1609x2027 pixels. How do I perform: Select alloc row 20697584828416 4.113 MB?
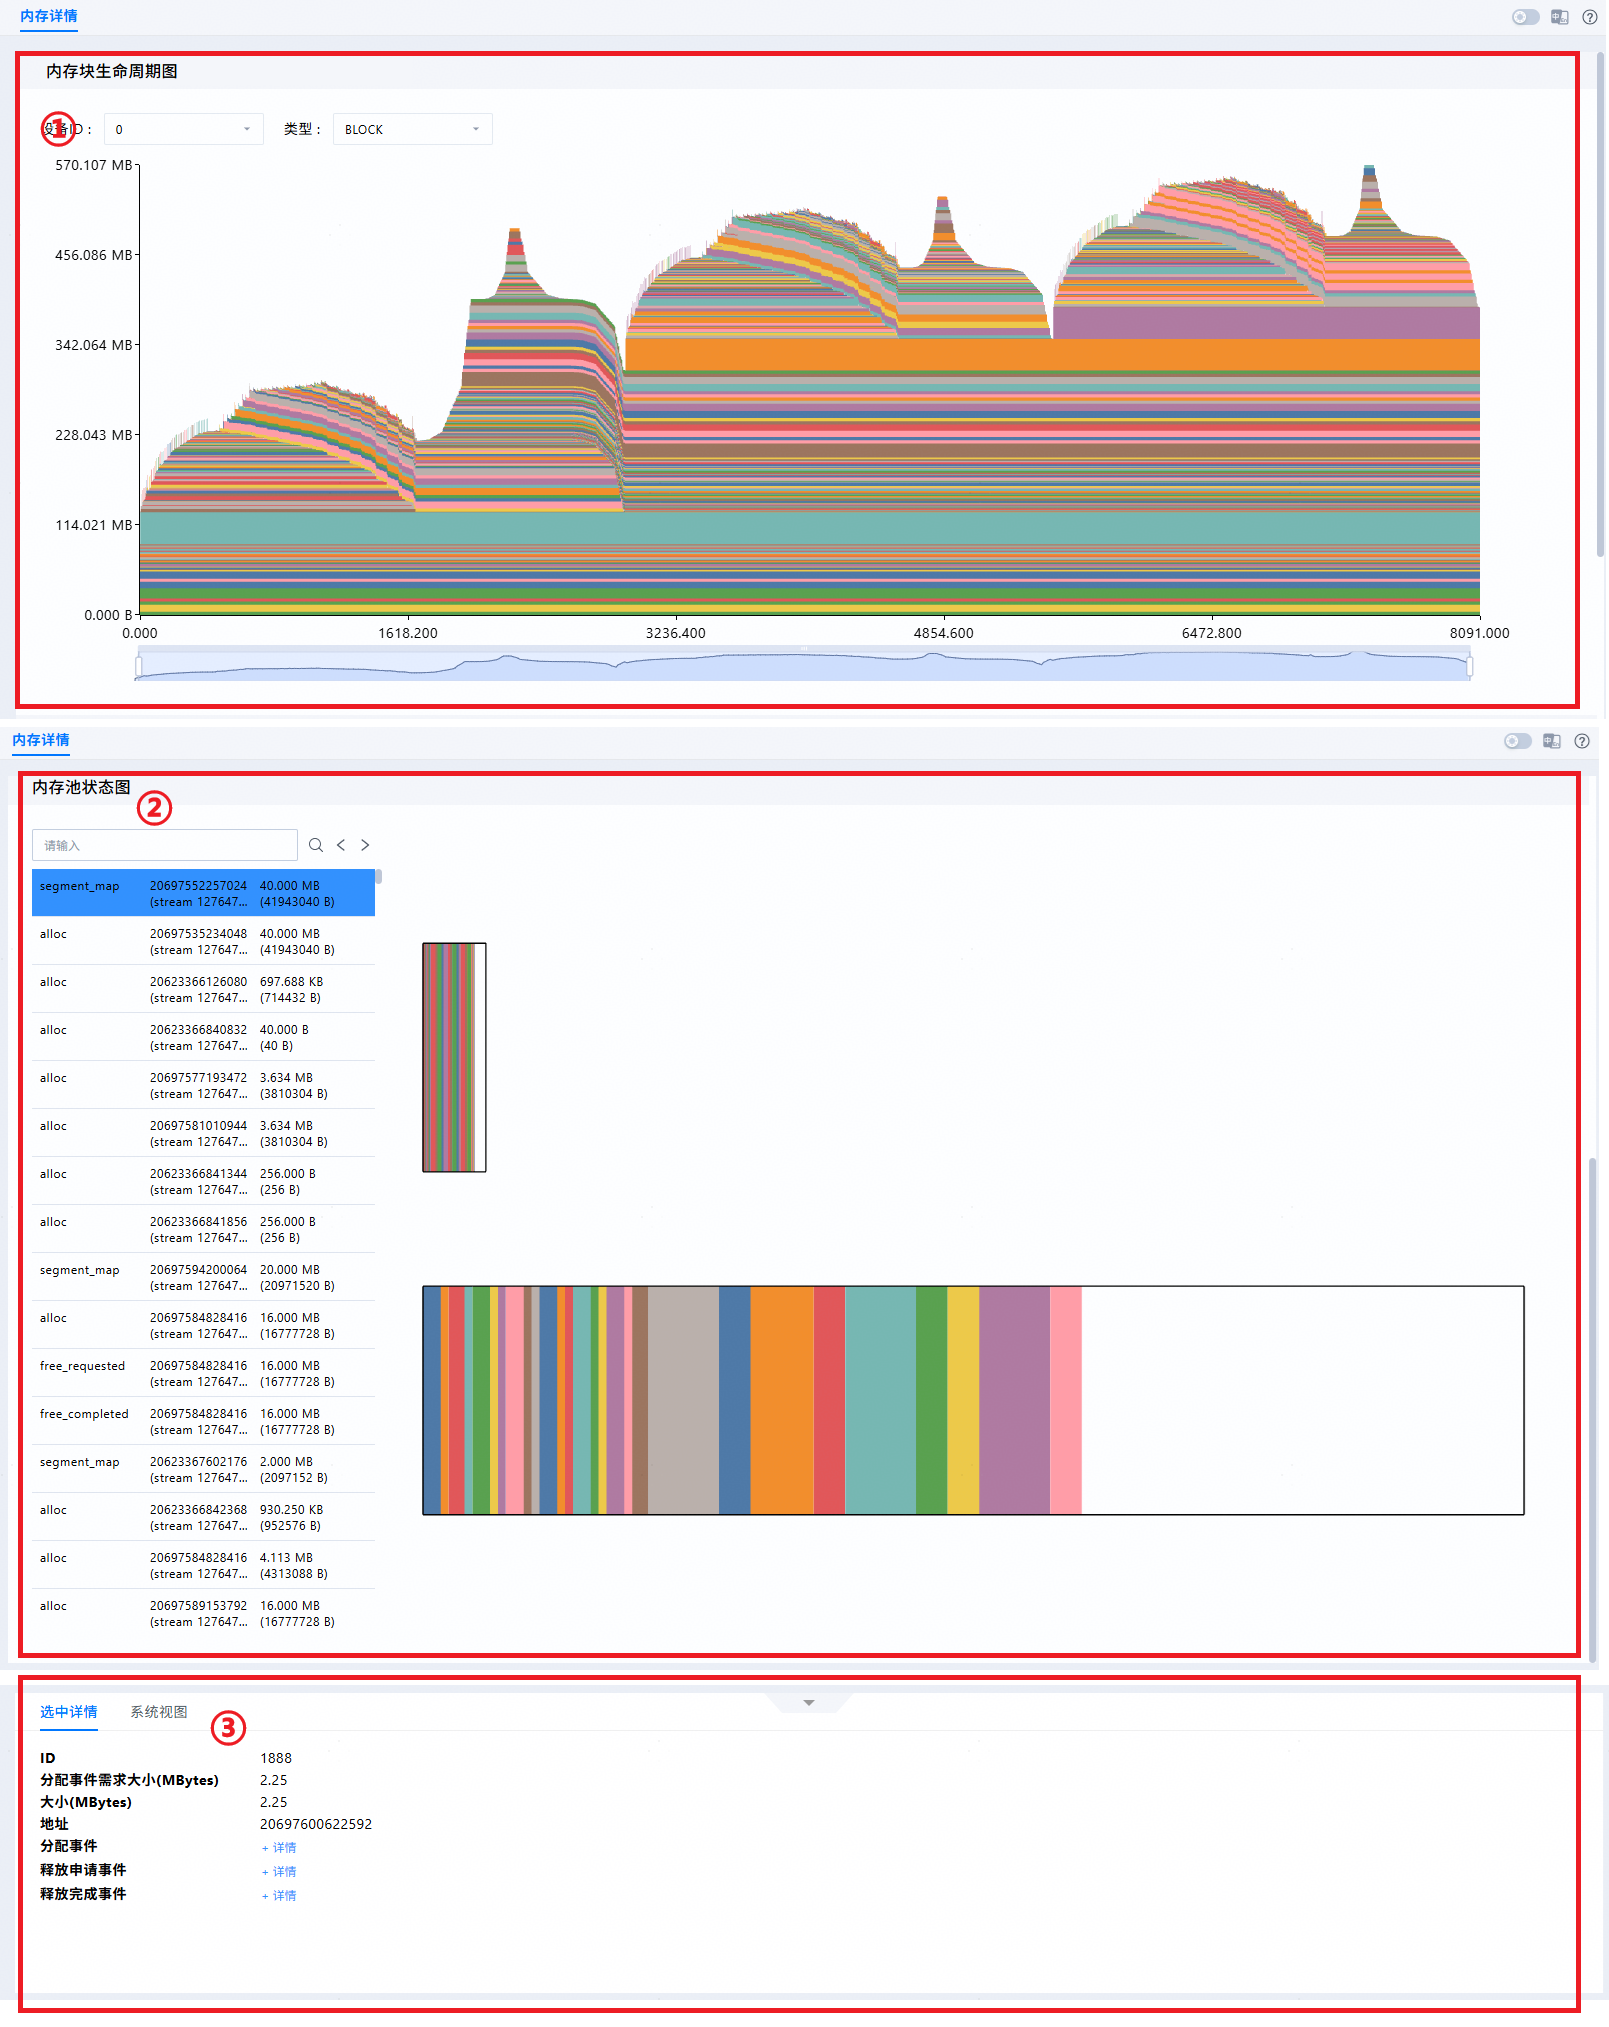coord(203,1565)
